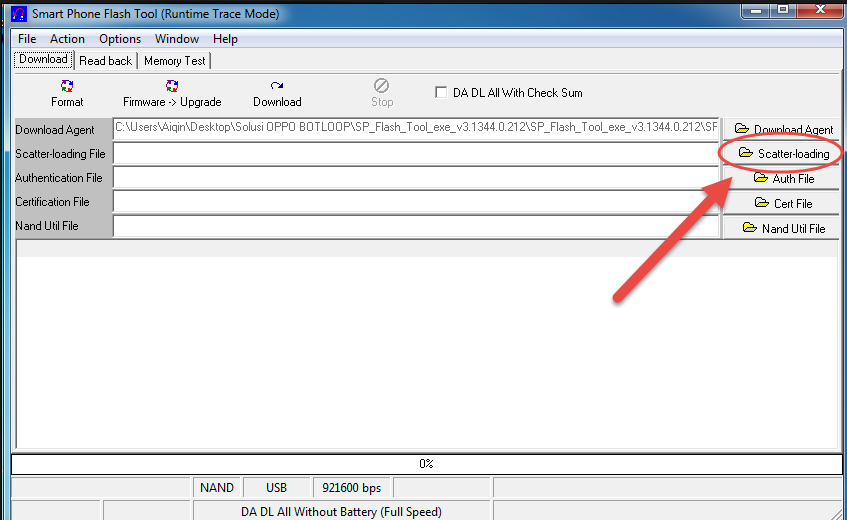Click the Format toolbar icon
Viewport: 847px width, 520px height.
pyautogui.click(x=67, y=86)
